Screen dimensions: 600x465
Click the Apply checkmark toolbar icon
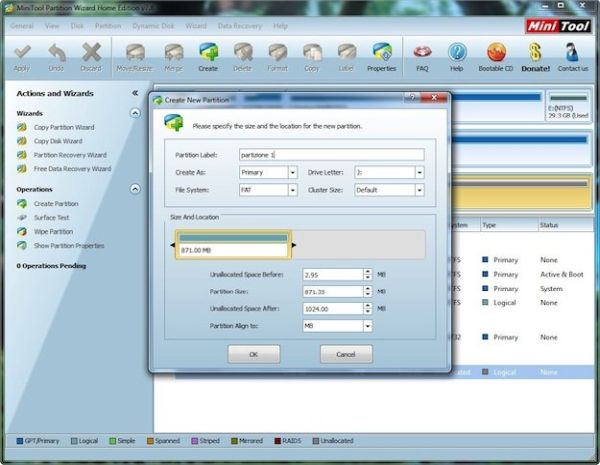(22, 53)
